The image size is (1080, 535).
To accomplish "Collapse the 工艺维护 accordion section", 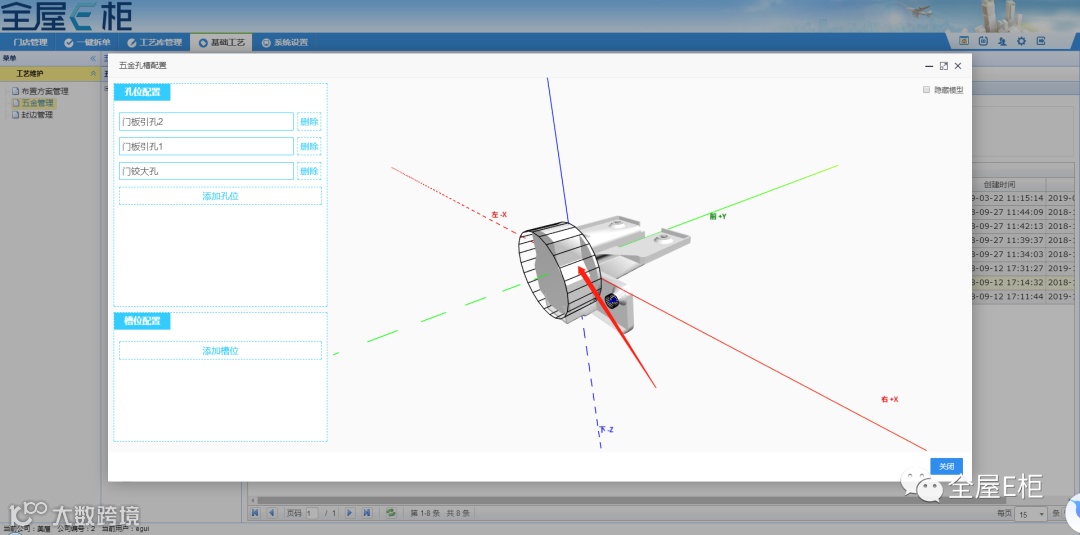I will coord(93,74).
